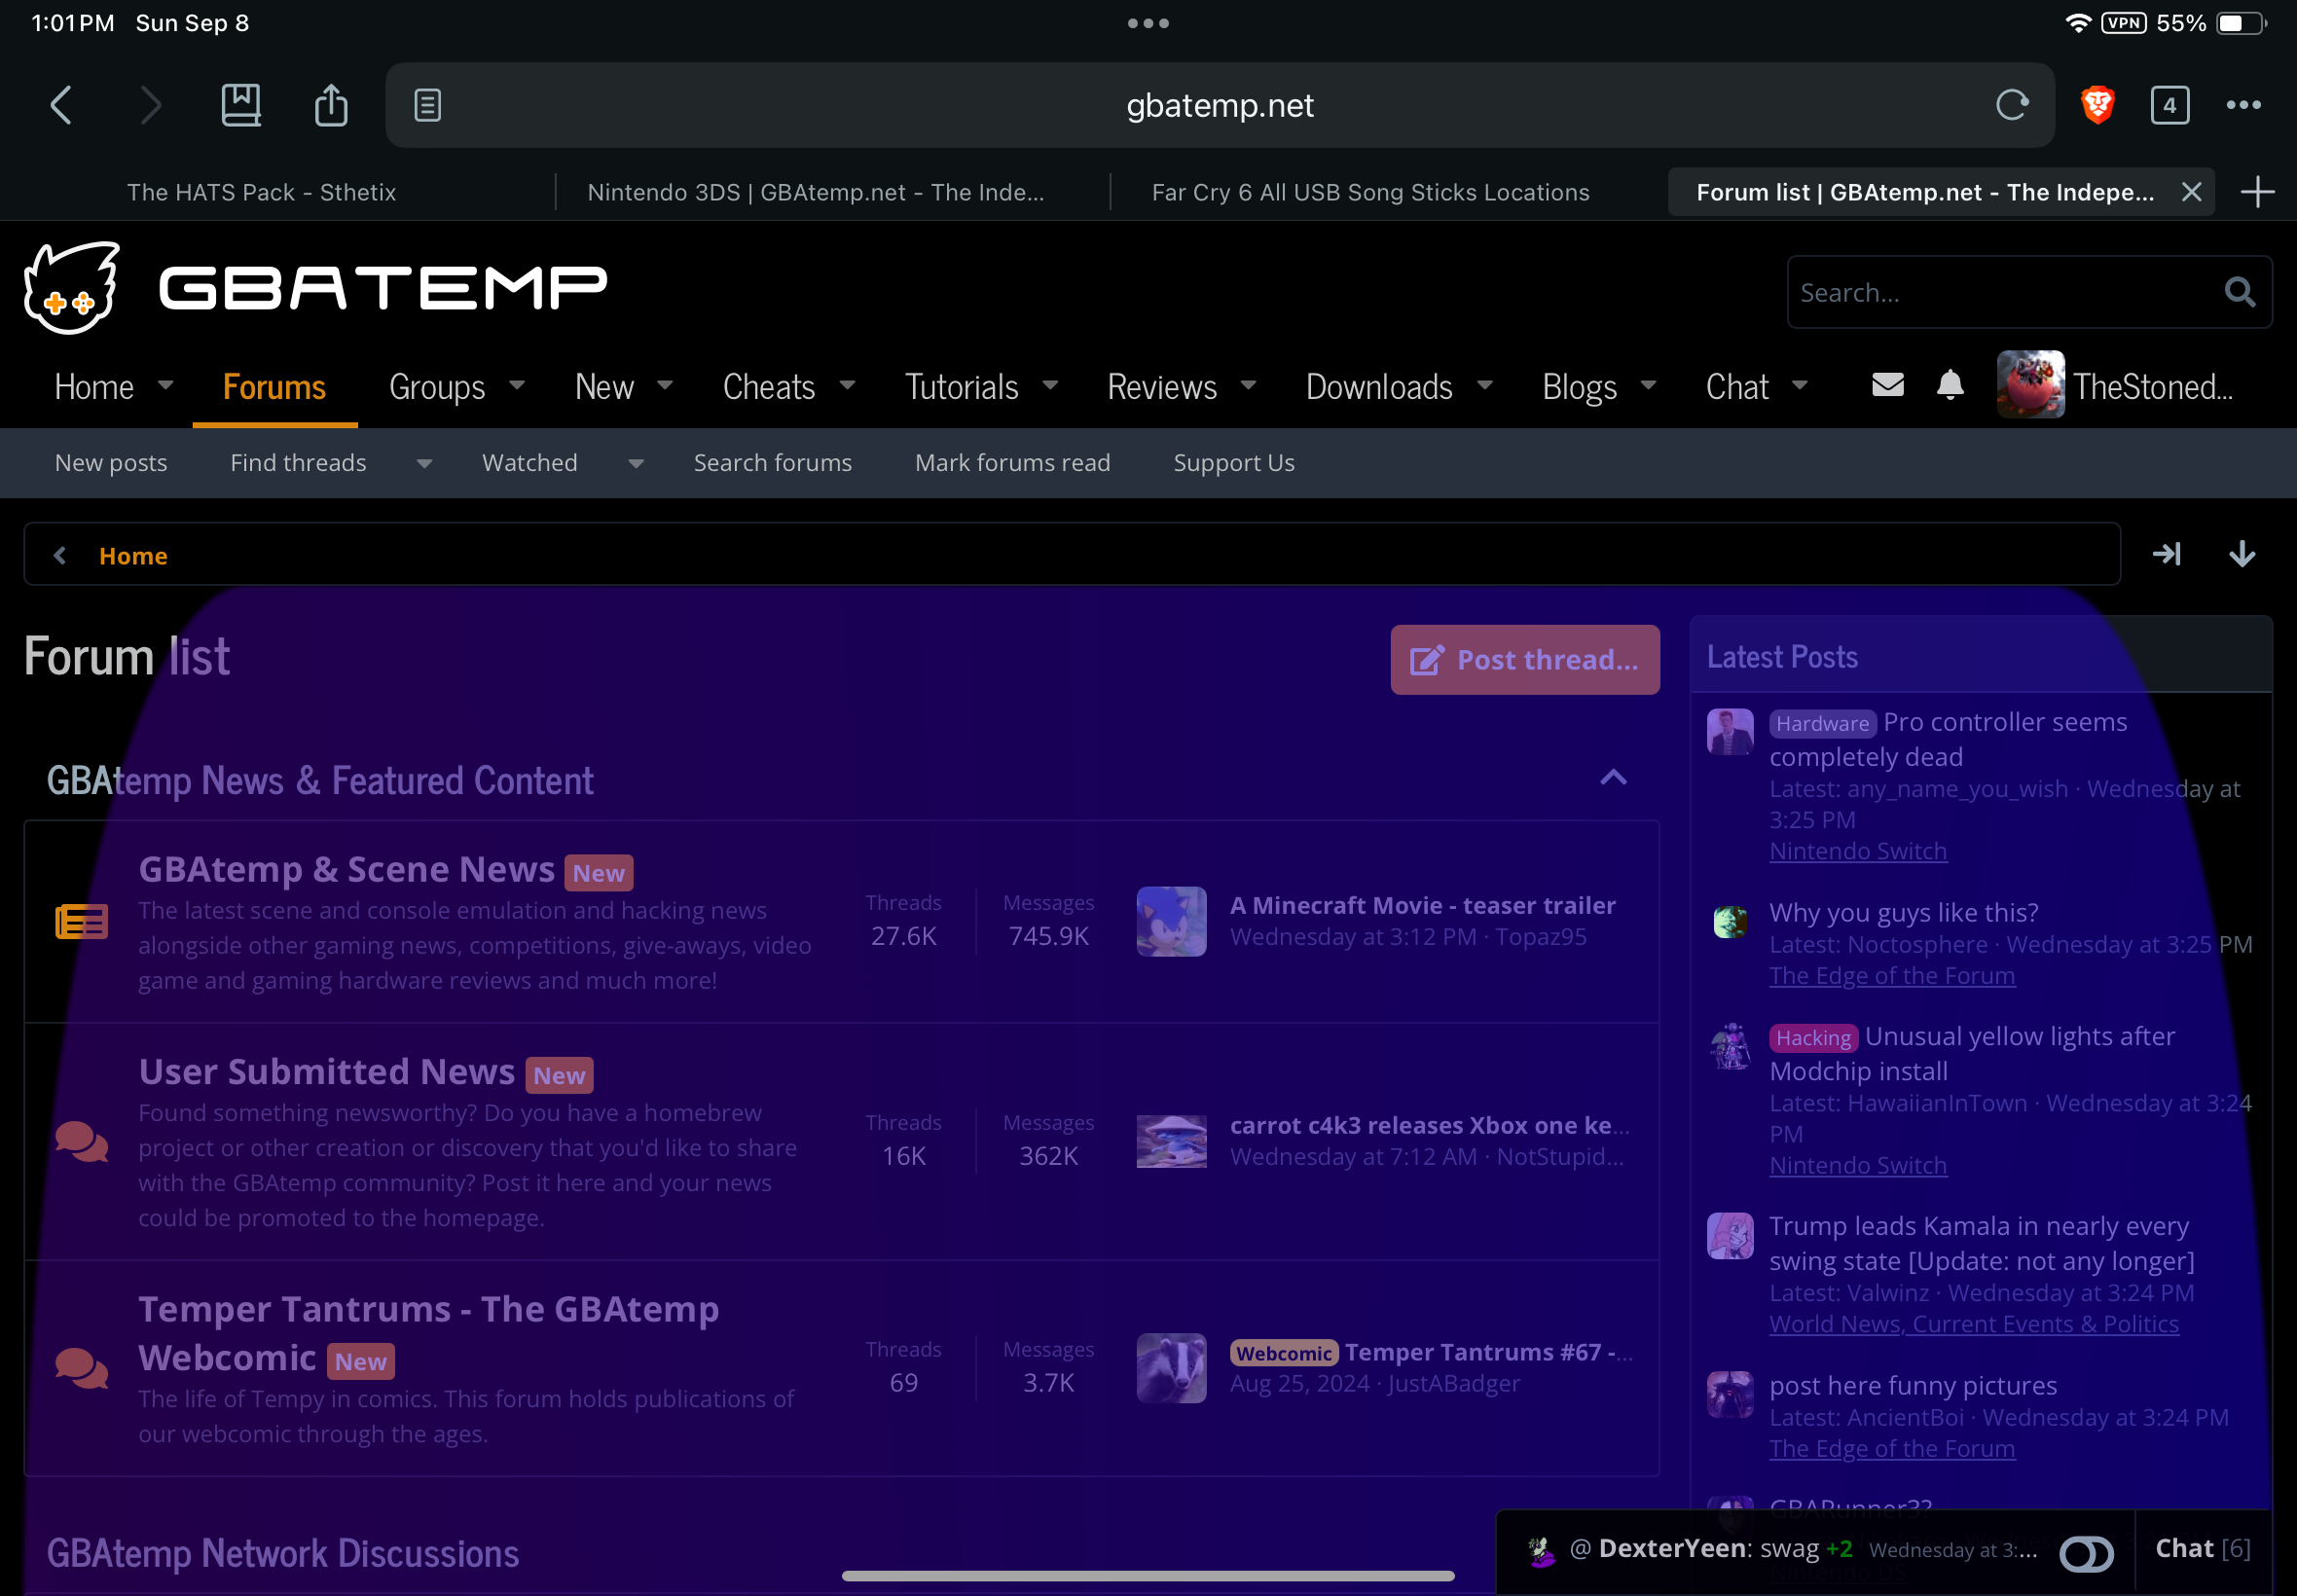The height and width of the screenshot is (1596, 2297).
Task: Open New posts in sub-navigation
Action: 111,463
